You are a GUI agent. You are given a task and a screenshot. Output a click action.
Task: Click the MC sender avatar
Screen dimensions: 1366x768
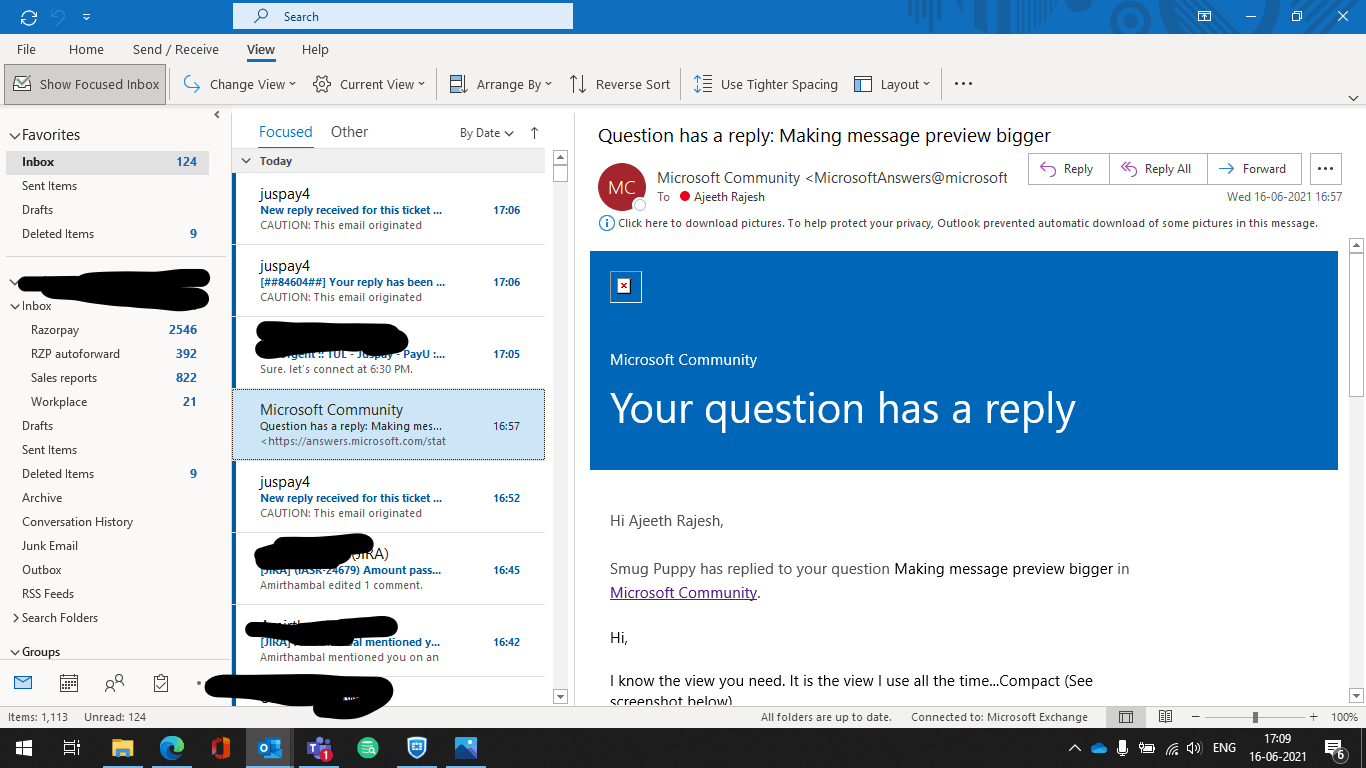622,187
